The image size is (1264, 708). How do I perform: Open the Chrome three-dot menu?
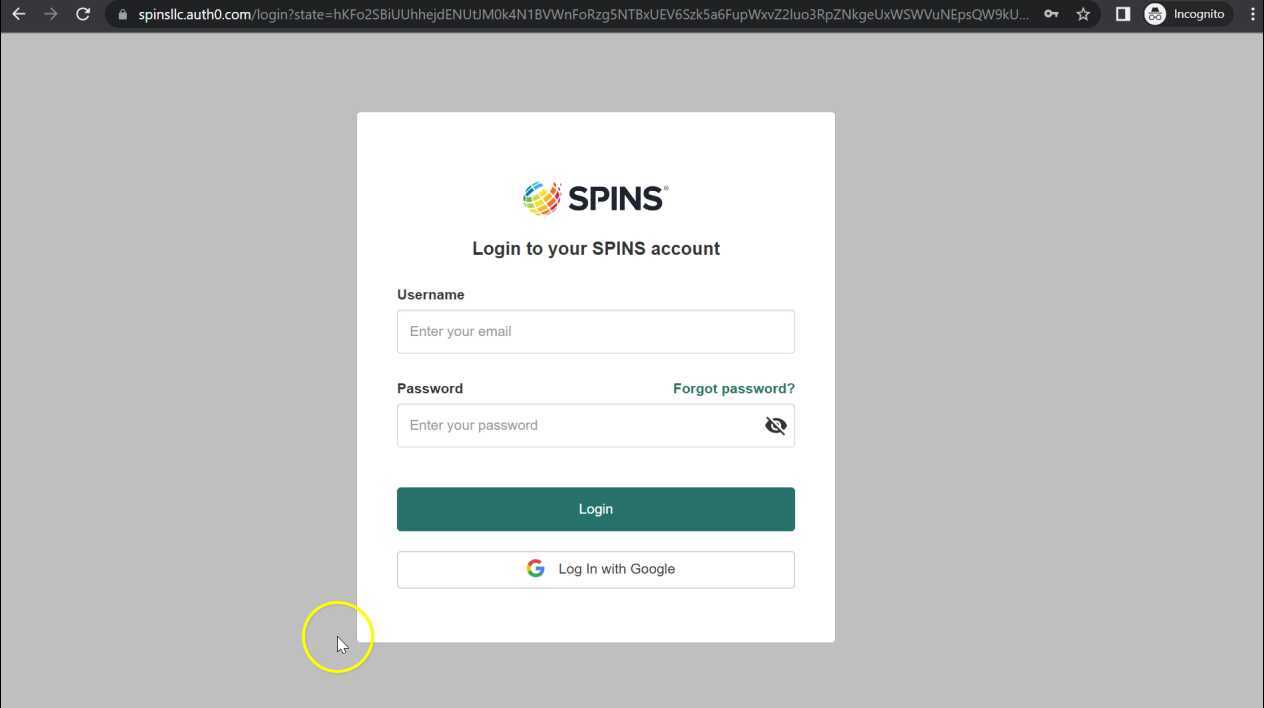click(1252, 14)
